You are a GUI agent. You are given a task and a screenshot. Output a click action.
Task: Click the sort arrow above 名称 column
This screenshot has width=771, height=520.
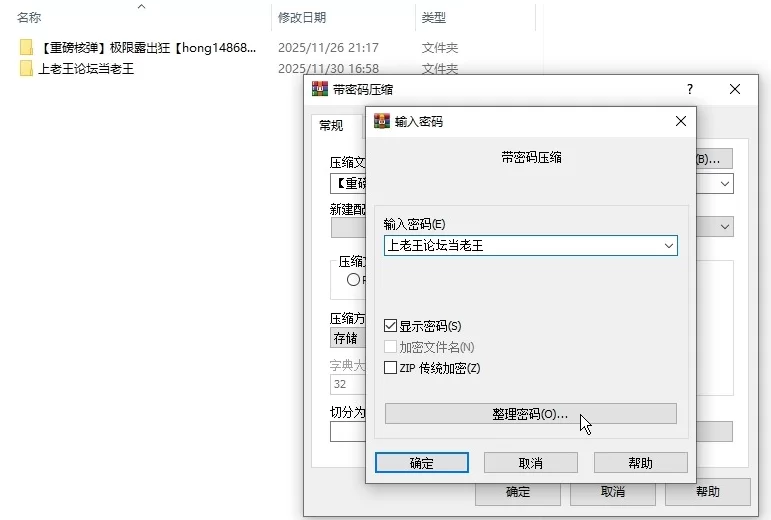click(x=141, y=7)
